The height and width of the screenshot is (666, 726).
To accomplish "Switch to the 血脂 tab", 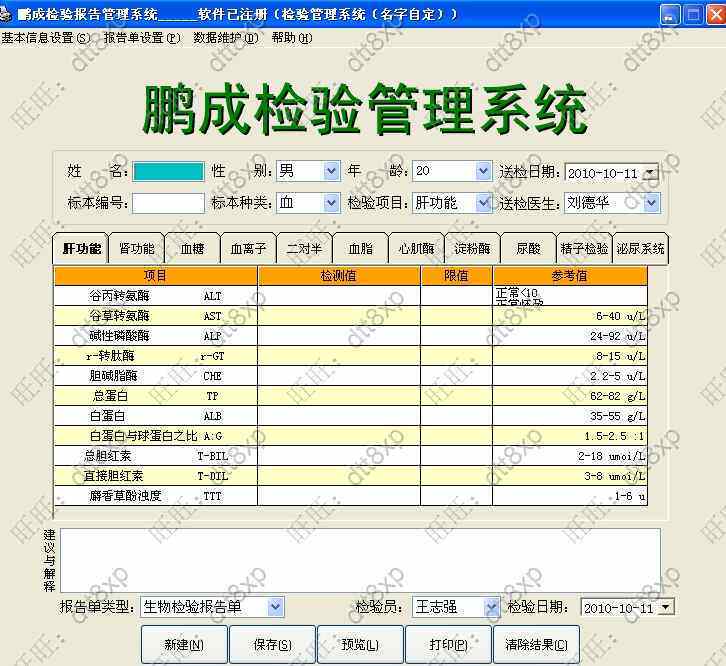I will tap(360, 249).
